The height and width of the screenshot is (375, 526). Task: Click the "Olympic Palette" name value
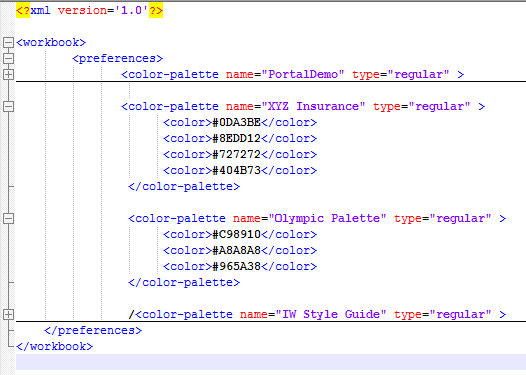point(327,219)
